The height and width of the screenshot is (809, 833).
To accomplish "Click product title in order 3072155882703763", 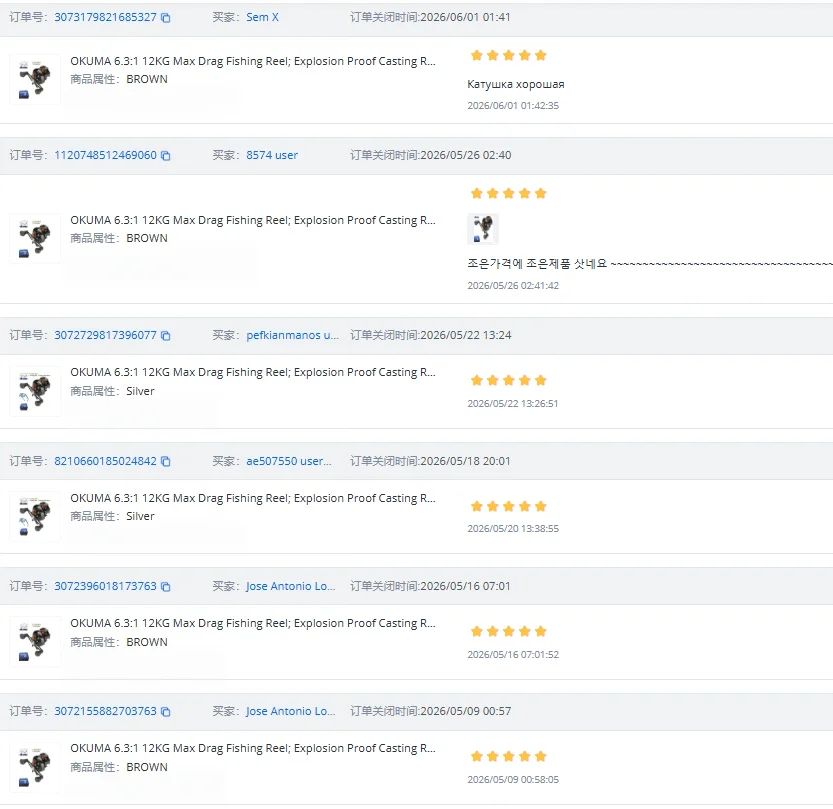I will click(x=253, y=748).
